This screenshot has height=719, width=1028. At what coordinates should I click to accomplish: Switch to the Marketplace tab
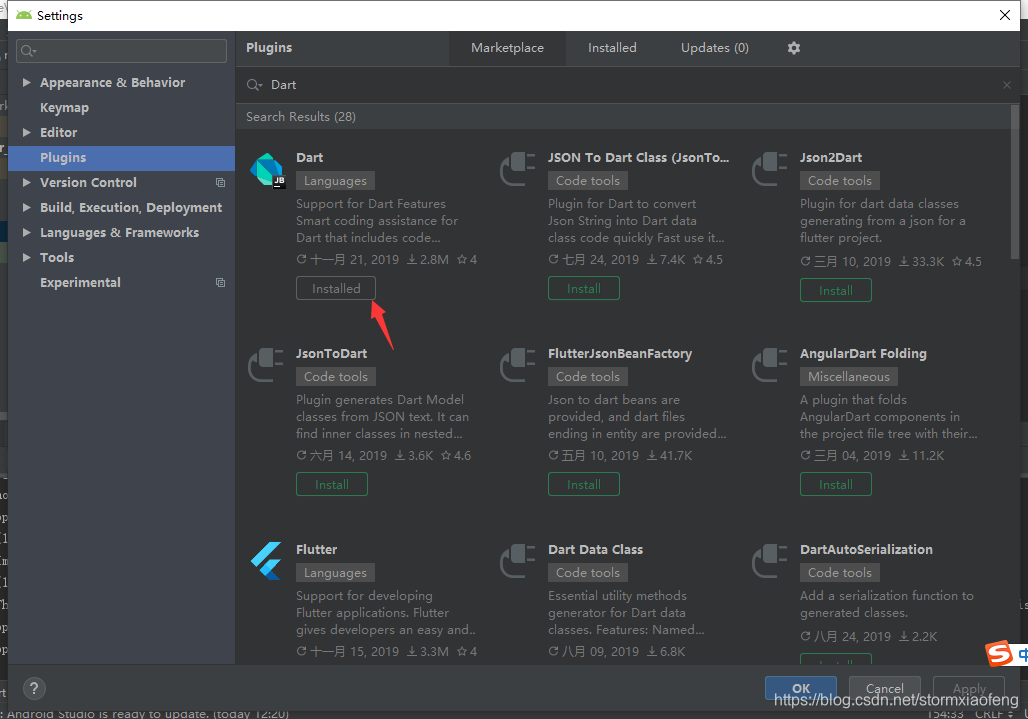click(x=507, y=48)
